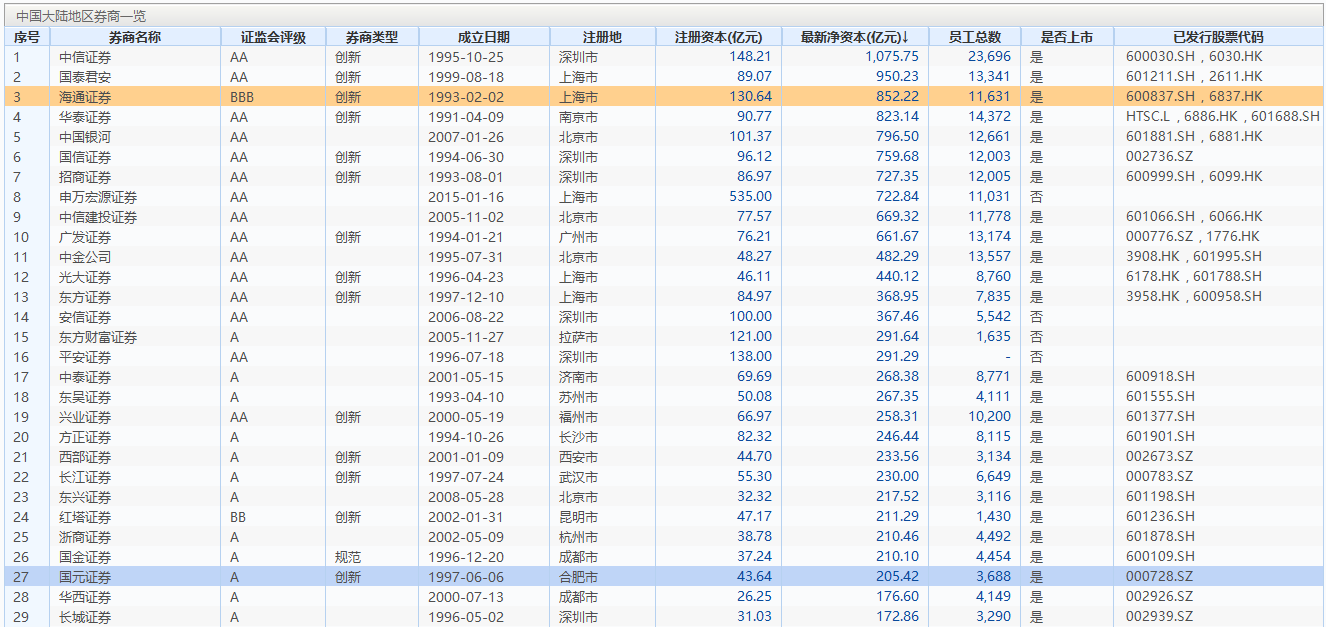Click the 中金公司 name
The width and height of the screenshot is (1326, 627).
click(85, 257)
